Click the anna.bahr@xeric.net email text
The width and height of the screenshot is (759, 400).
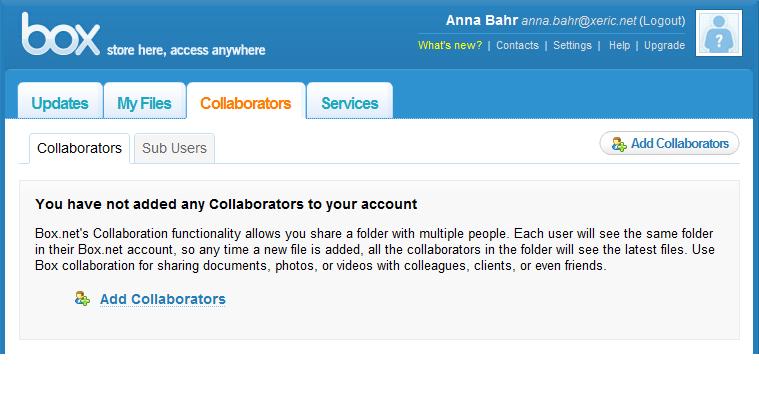point(578,21)
